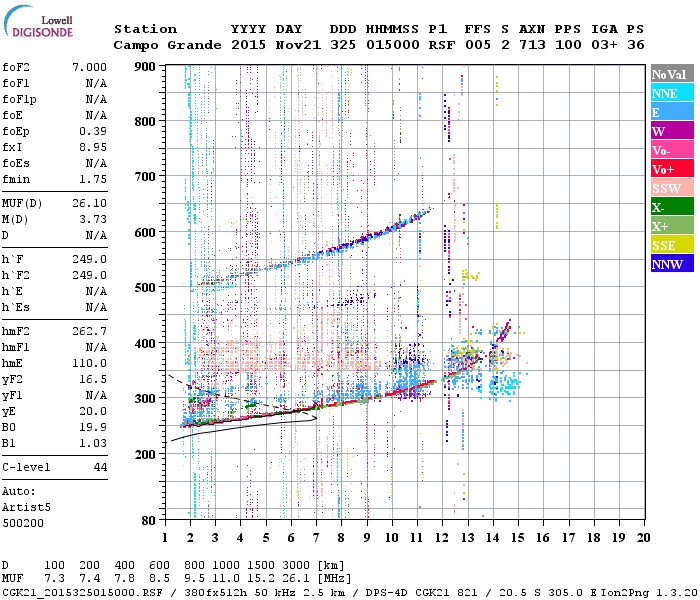Click the foF2 value 7.000
The image size is (700, 600).
89,67
